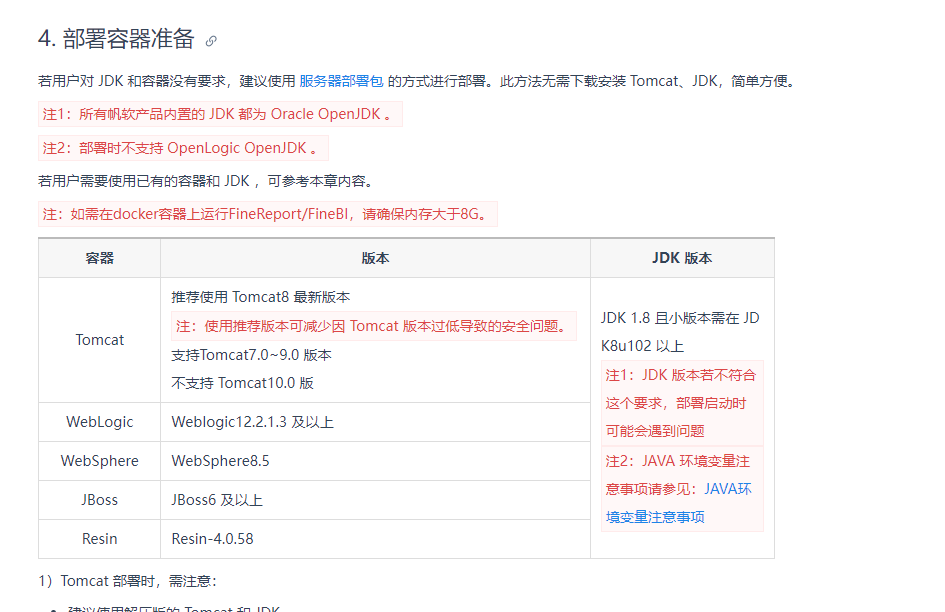
Task: Click the WebSphere cell in the container column
Action: 99,461
